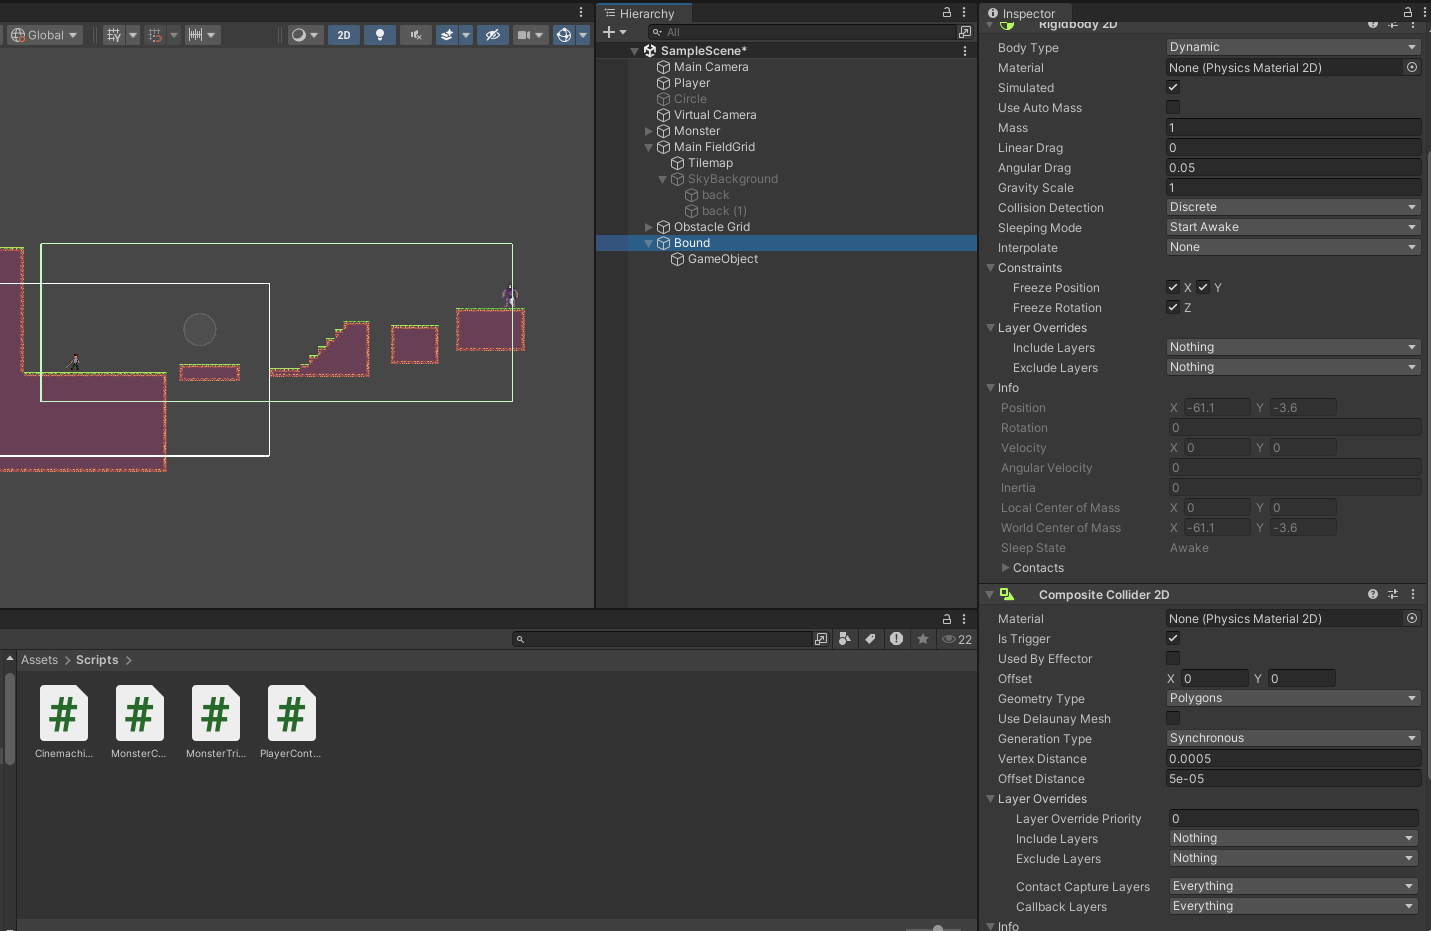Toggle the scene gizmos sphere icon
Image resolution: width=1431 pixels, height=931 pixels.
click(564, 35)
